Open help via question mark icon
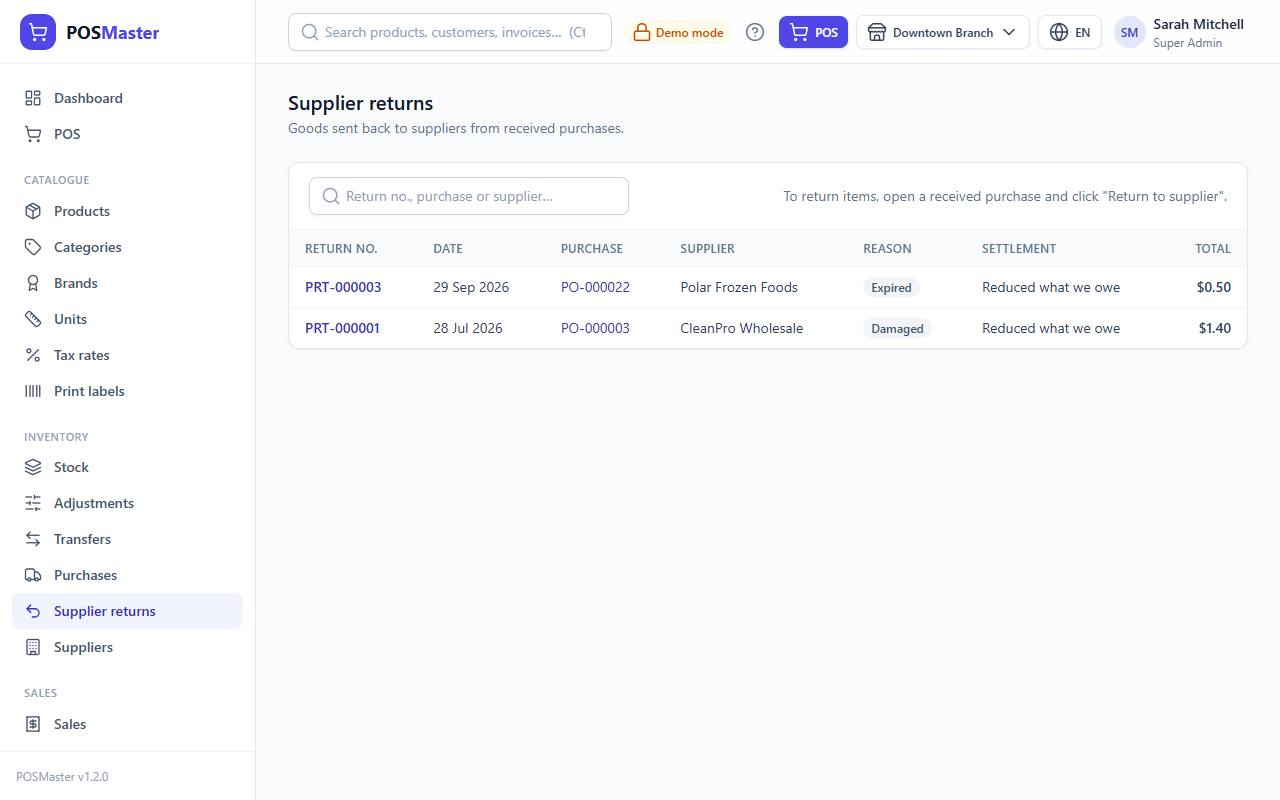The width and height of the screenshot is (1280, 800). 755,32
